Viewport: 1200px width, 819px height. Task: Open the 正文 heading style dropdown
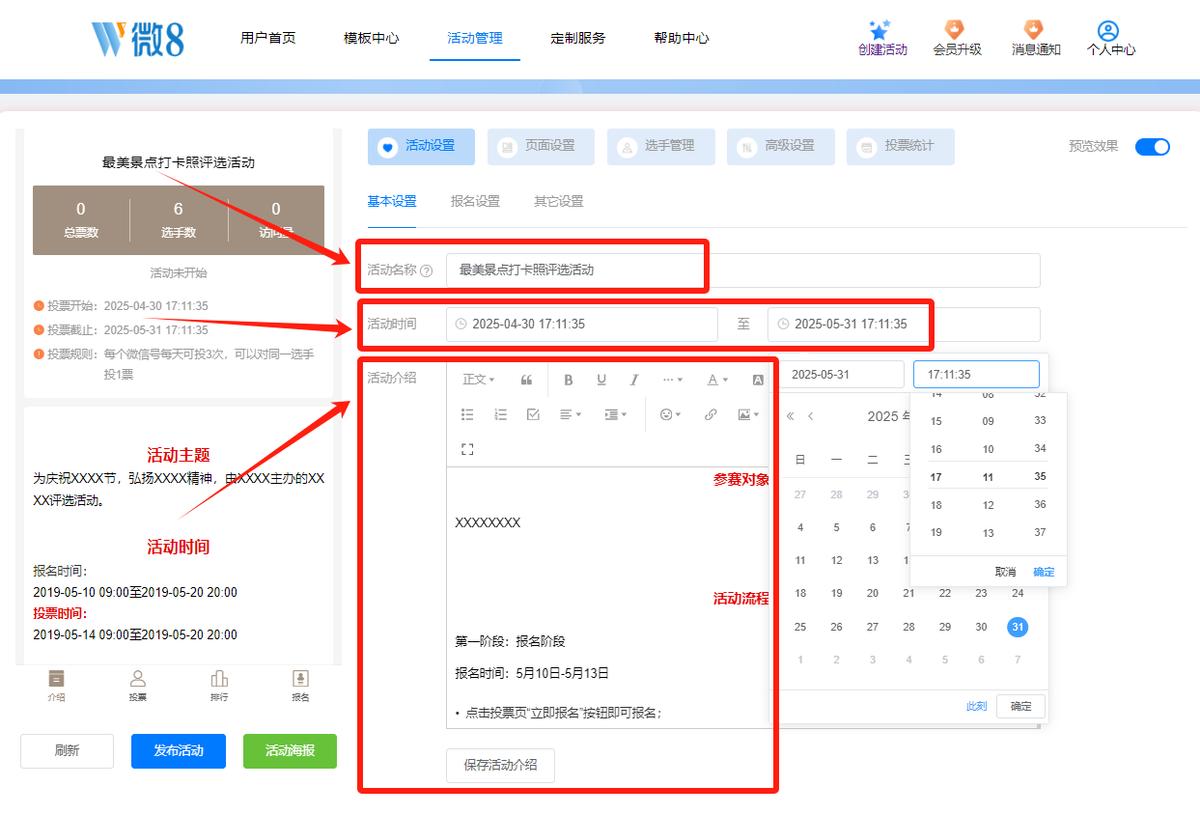478,380
